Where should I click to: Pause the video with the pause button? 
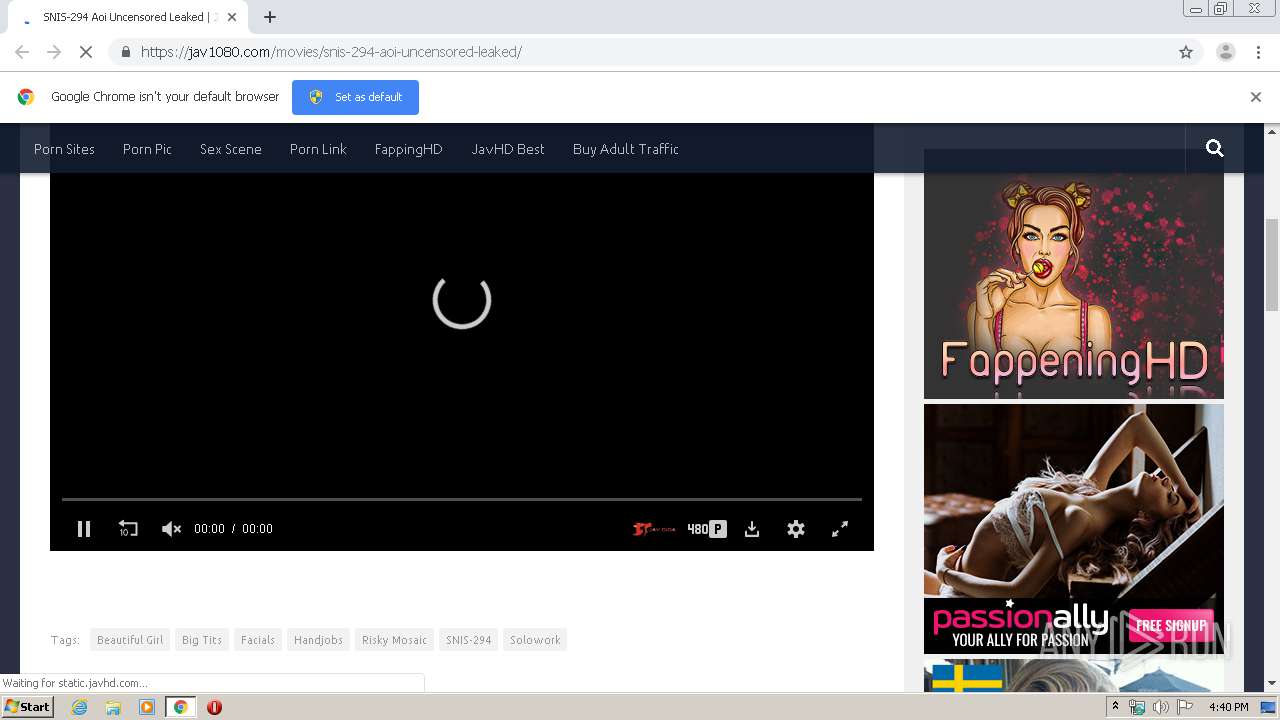84,529
